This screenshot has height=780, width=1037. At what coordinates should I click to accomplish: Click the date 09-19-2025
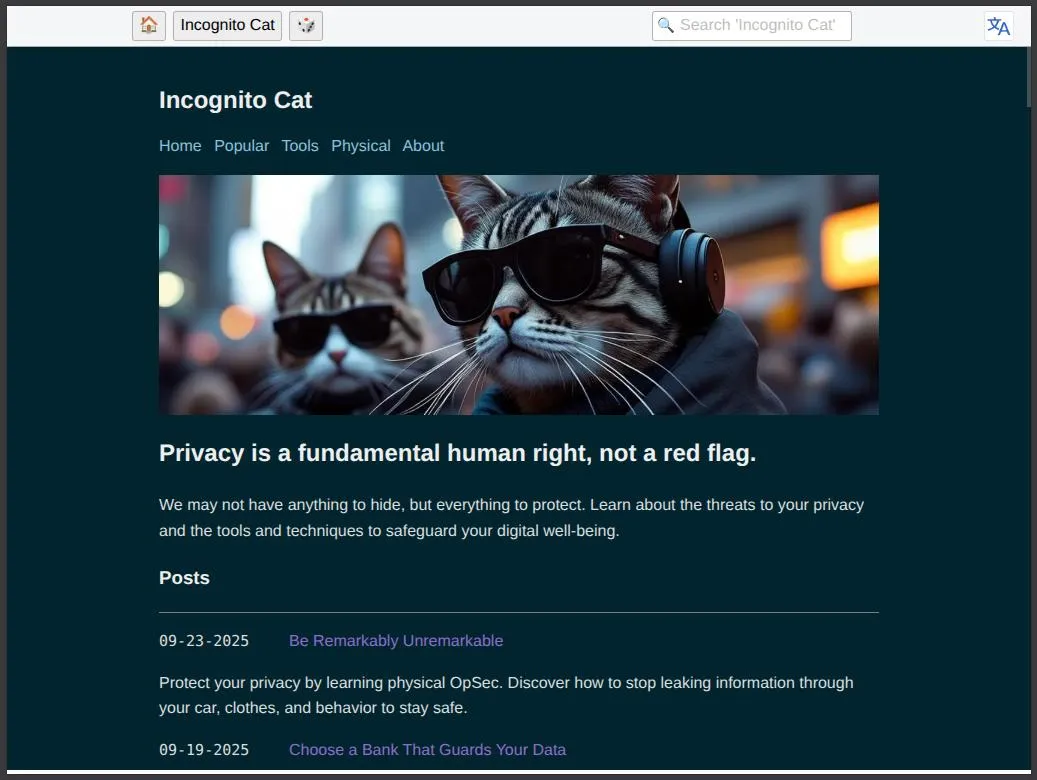click(x=204, y=750)
